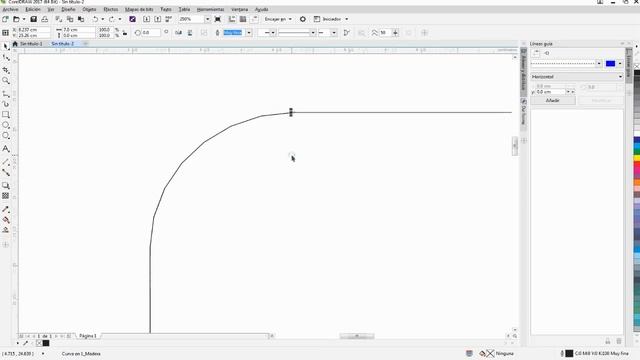Select the Smart Fill tool
The height and width of the screenshot is (360, 640).
pos(6,230)
